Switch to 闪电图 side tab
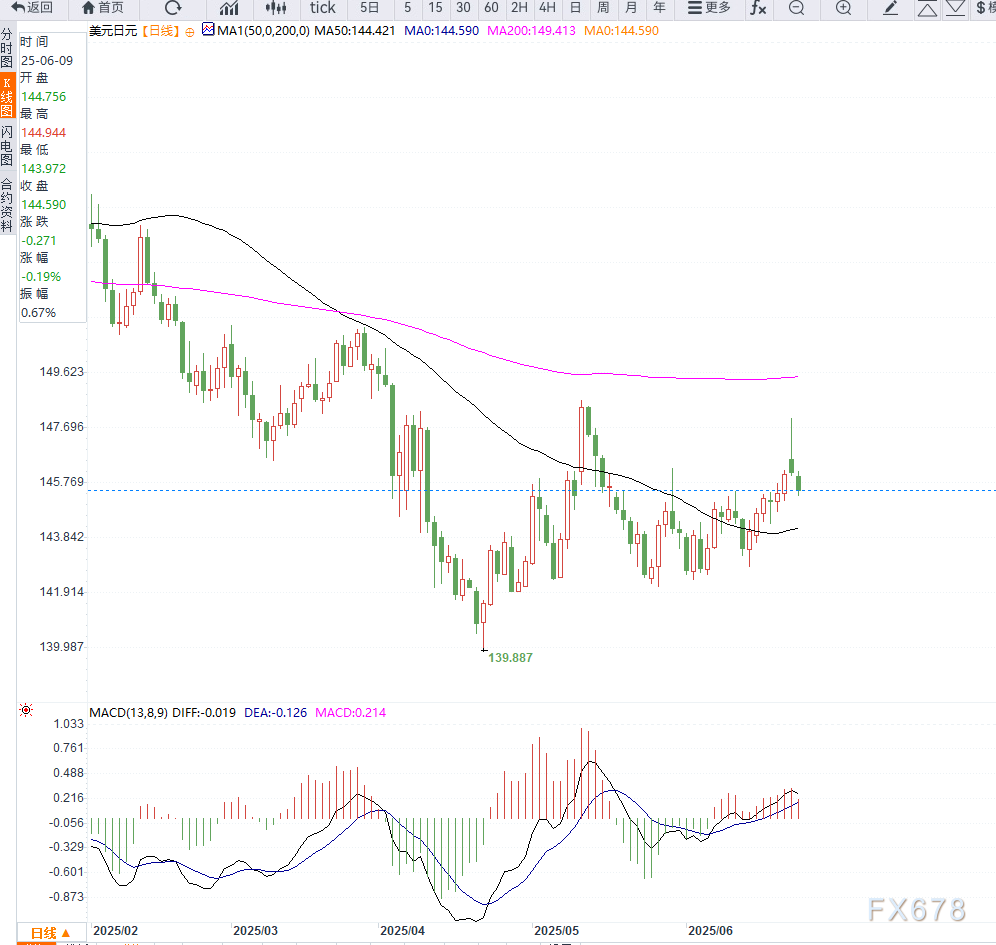Viewport: 996px width, 945px height. pyautogui.click(x=7, y=146)
